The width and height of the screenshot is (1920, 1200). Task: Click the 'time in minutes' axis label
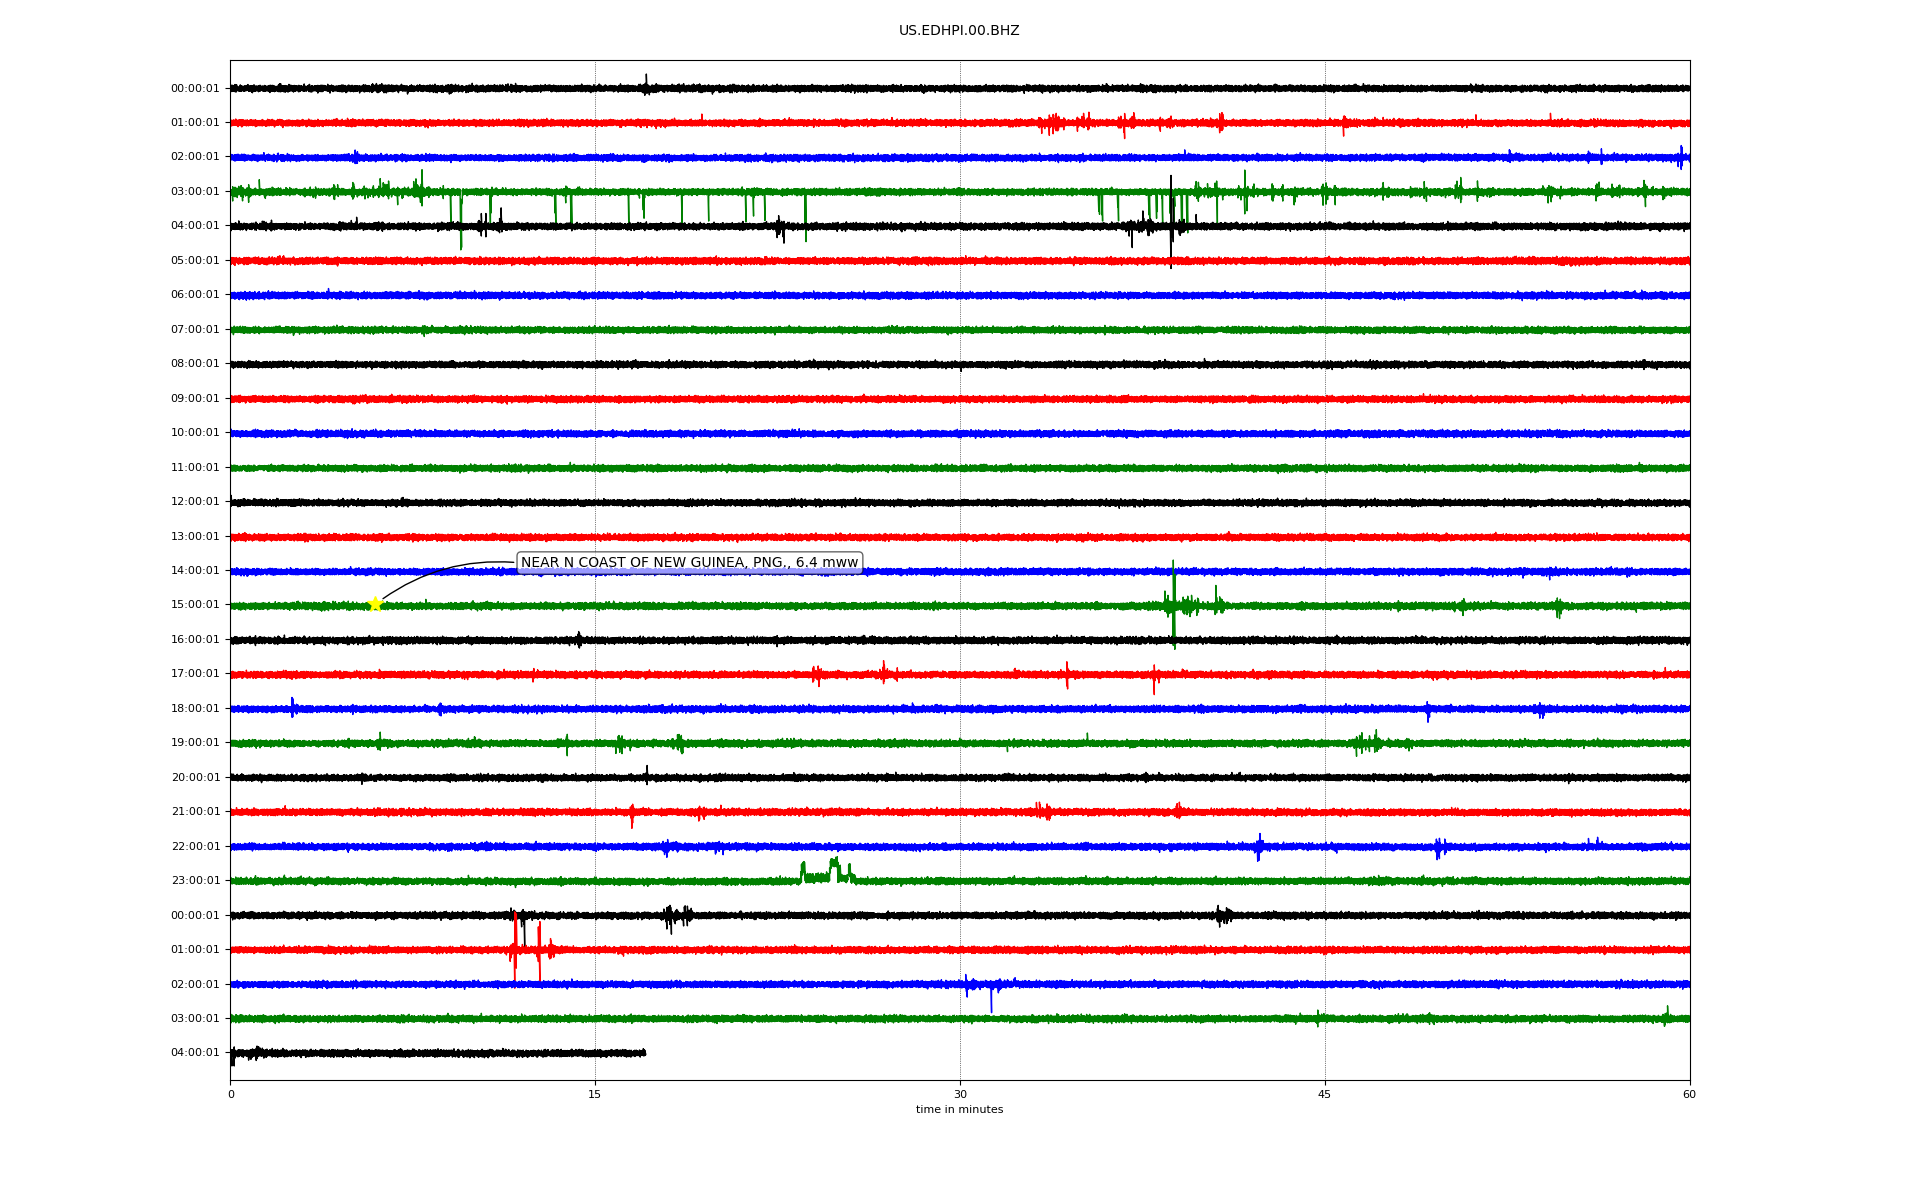[x=959, y=1110]
